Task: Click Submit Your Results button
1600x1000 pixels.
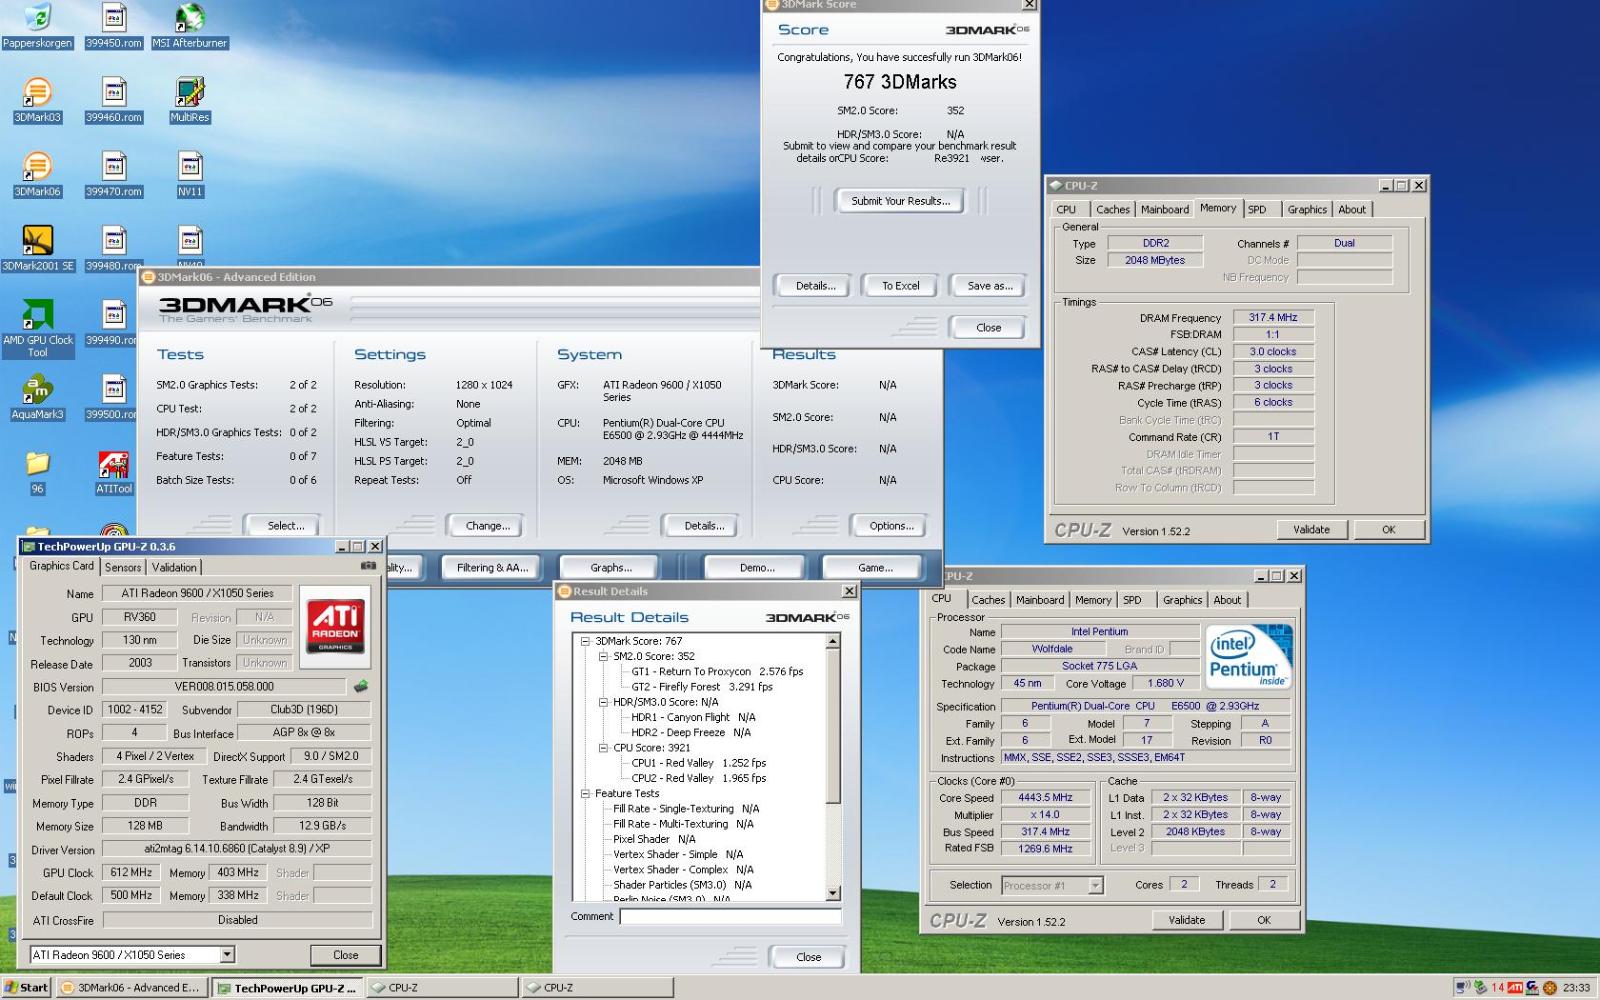Action: [x=900, y=201]
